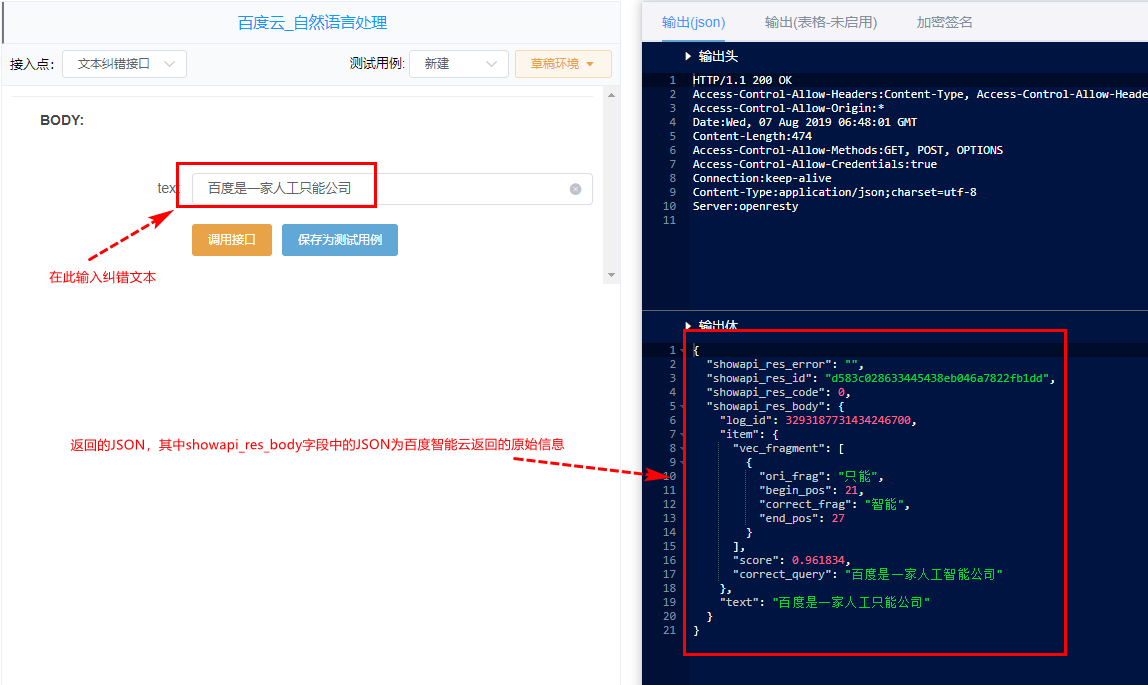Collapse the 输出头 section
Image resolution: width=1148 pixels, height=685 pixels.
click(687, 56)
